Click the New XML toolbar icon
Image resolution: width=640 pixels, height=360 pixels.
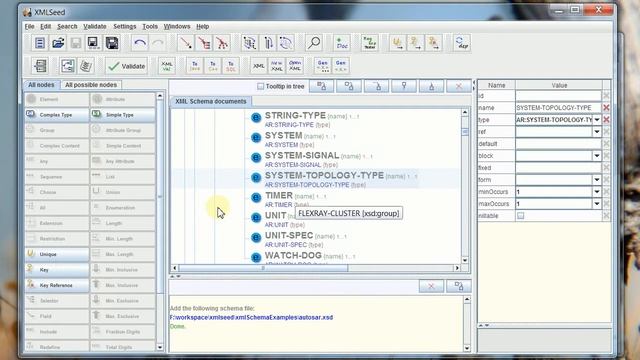tap(277, 66)
